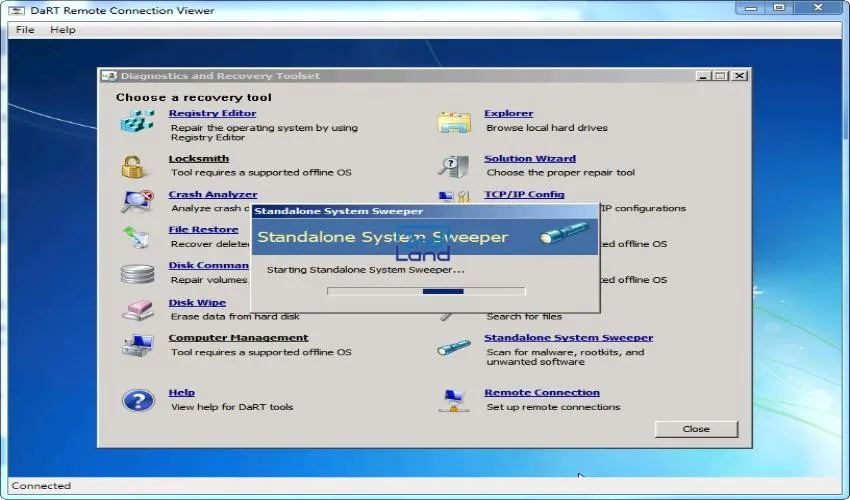Click the 'Choose the proper repair tool' description
Screen dimensions: 850x500
(561, 172)
